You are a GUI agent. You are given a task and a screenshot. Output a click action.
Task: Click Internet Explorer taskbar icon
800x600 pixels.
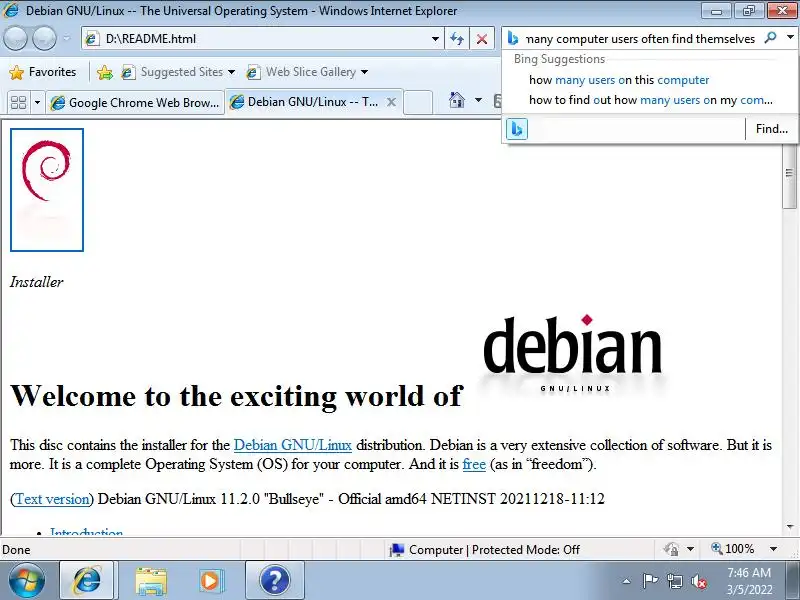coord(87,580)
